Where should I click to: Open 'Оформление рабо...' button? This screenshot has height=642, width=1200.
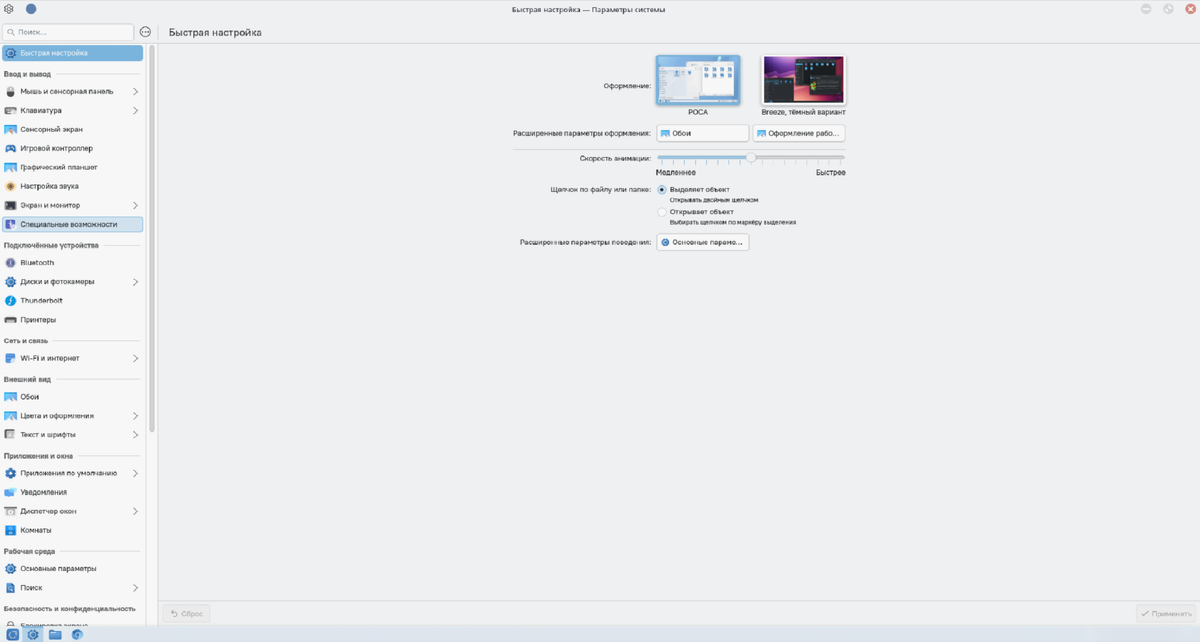[799, 133]
